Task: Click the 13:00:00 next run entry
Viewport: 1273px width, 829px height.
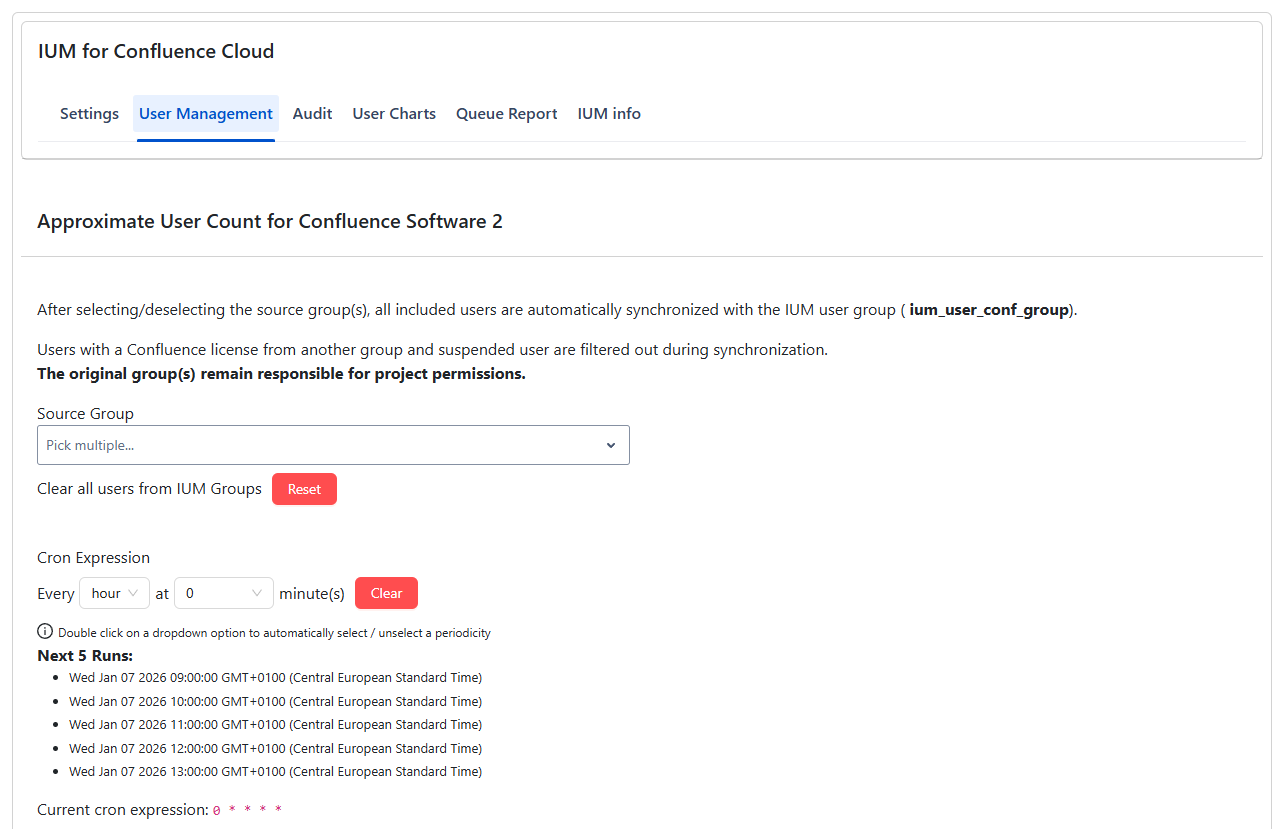Action: [275, 772]
